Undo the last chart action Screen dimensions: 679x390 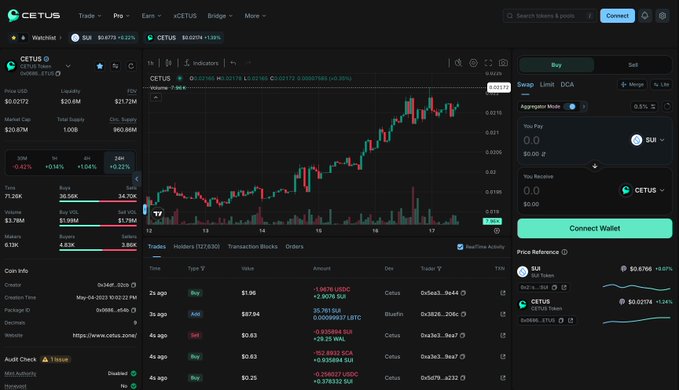(233, 63)
